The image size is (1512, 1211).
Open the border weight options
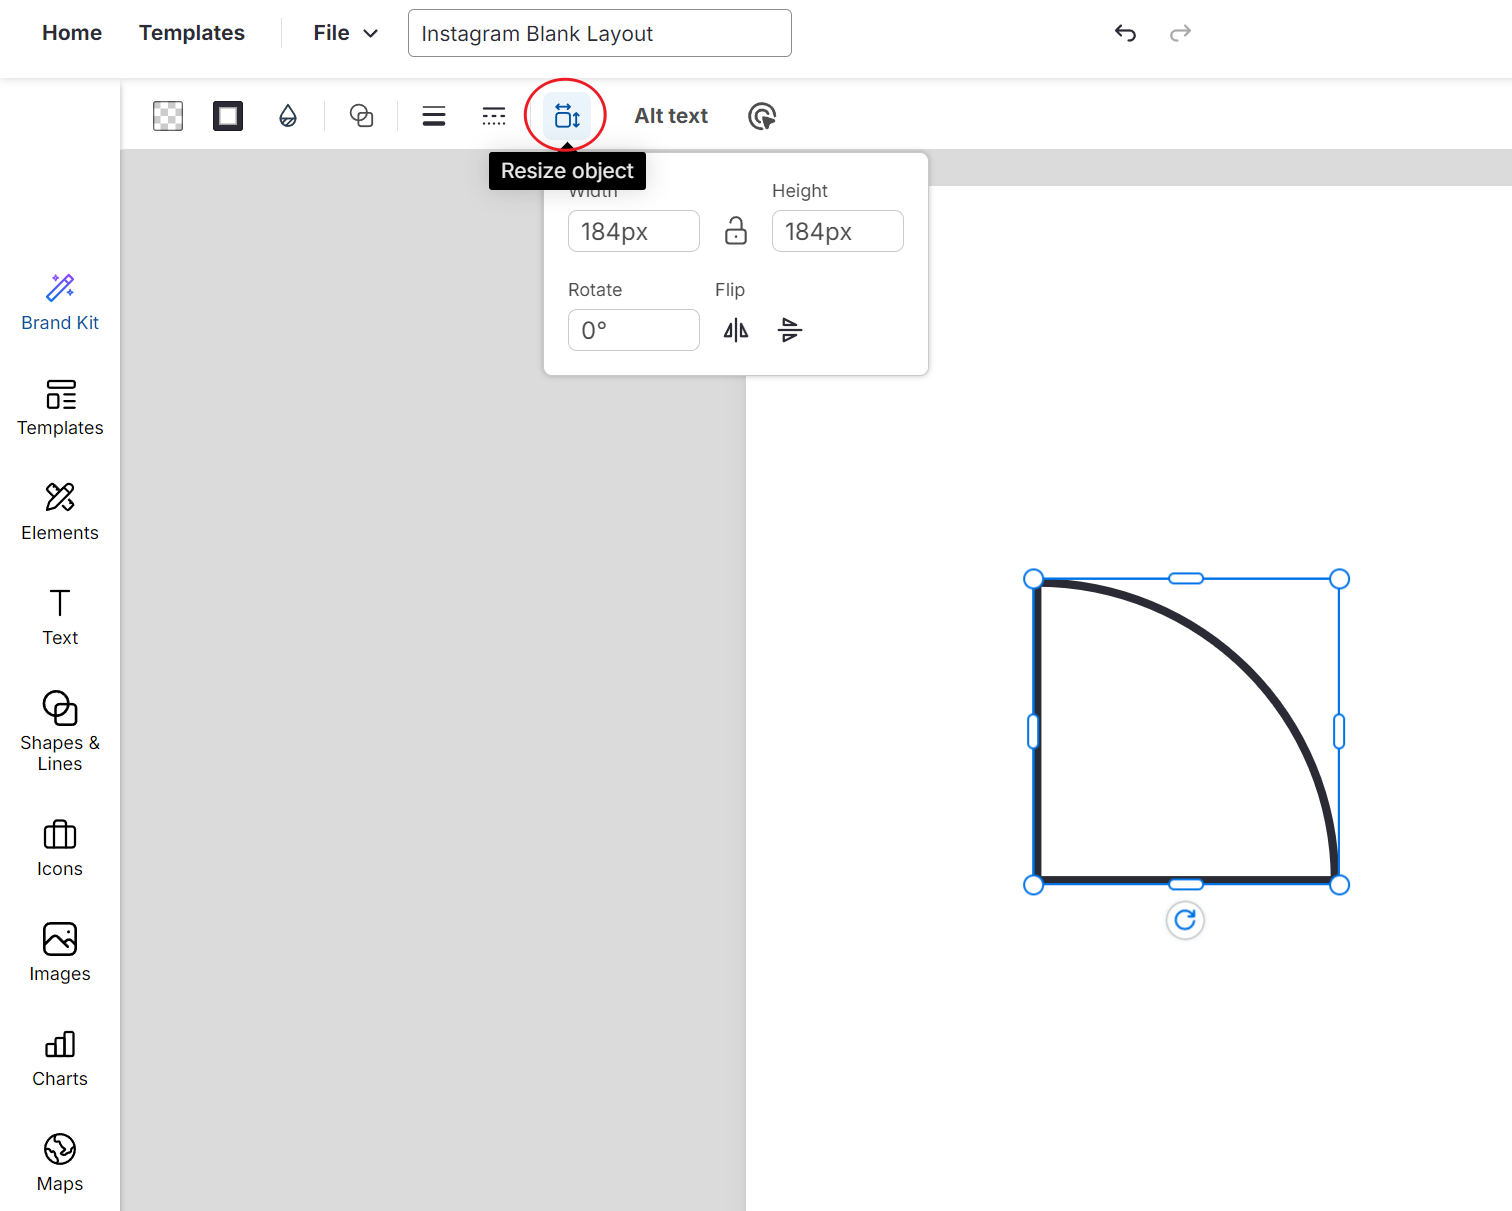click(433, 115)
